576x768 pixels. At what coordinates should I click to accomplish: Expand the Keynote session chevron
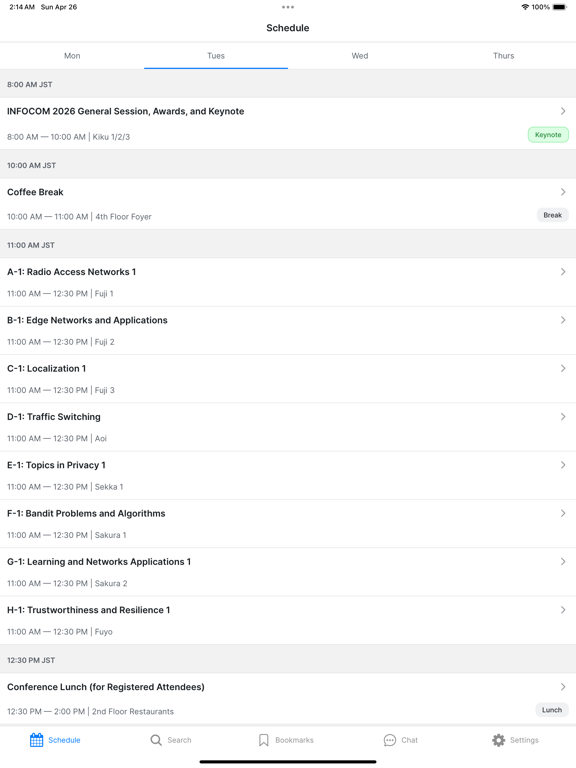tap(563, 111)
